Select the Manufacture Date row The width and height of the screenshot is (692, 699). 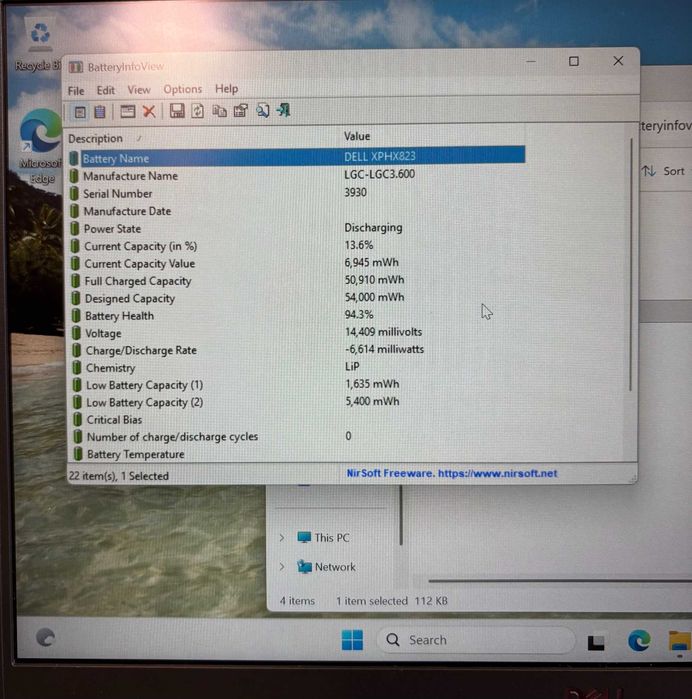click(297, 211)
